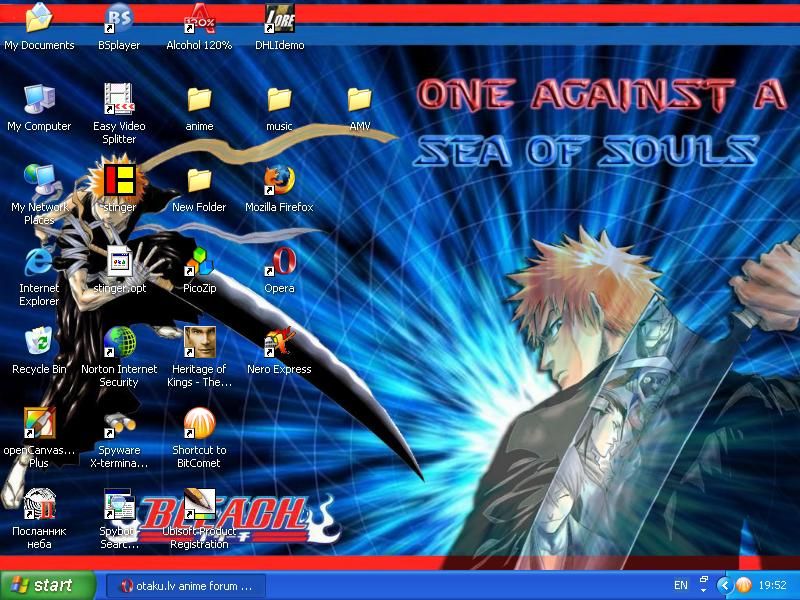Open the EN language bar selector
The height and width of the screenshot is (600, 800).
[681, 585]
